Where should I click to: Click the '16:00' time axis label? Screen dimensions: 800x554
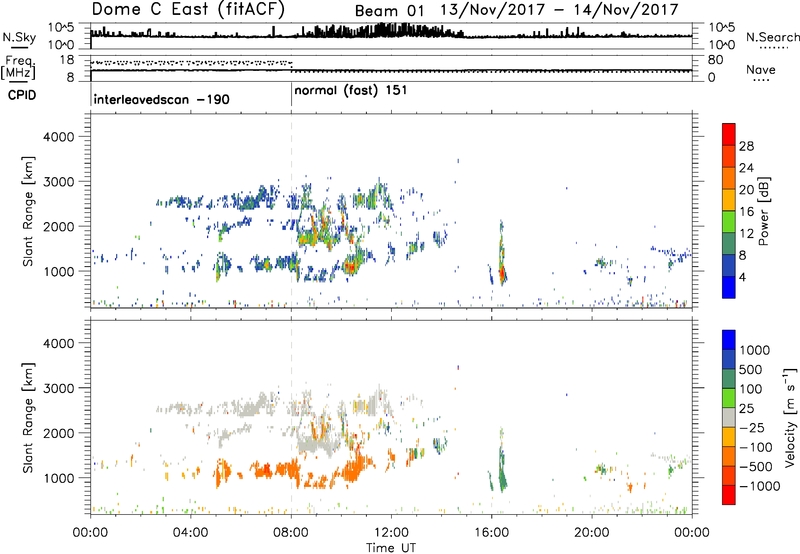[491, 533]
